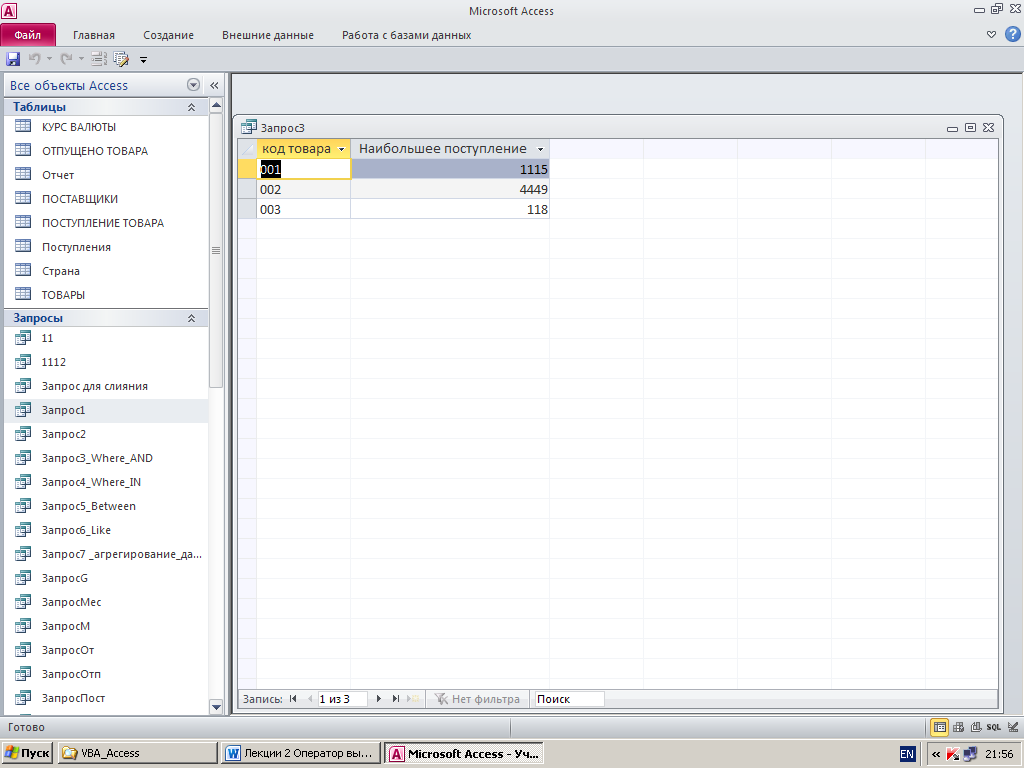Select the Запрос6_Like query icon
The image size is (1024, 768).
pyautogui.click(x=24, y=530)
